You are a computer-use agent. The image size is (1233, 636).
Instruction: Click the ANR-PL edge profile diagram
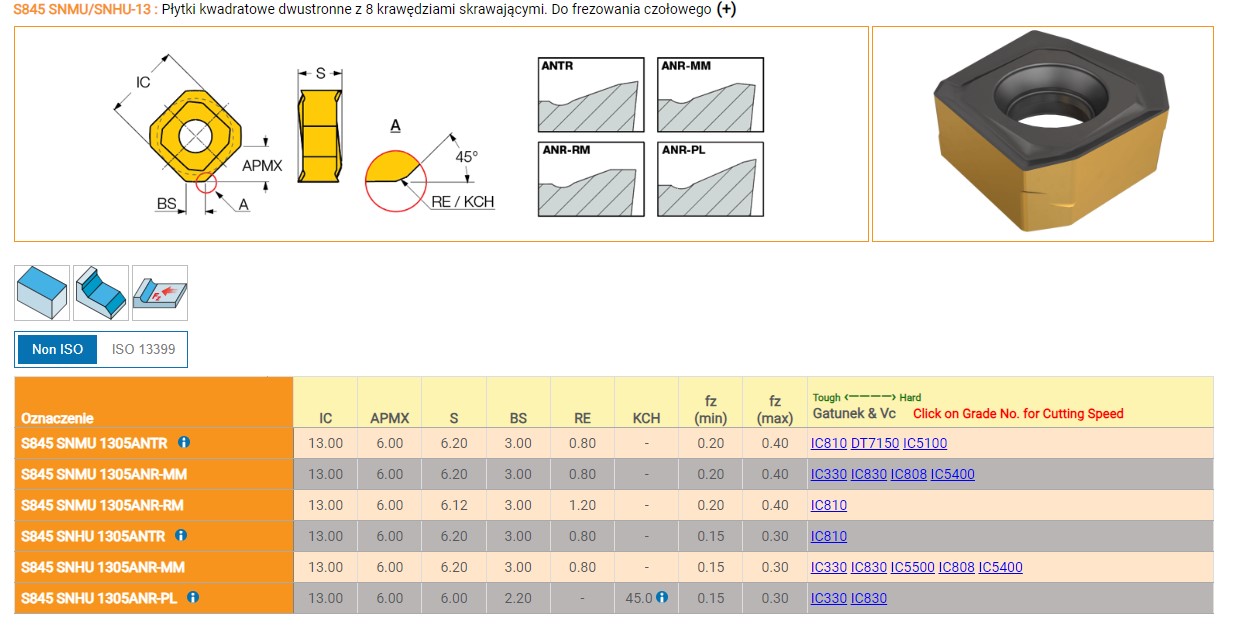710,180
